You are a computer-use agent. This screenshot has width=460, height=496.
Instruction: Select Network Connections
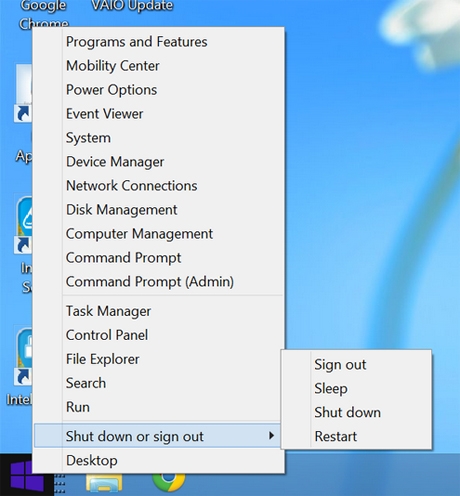click(x=159, y=186)
